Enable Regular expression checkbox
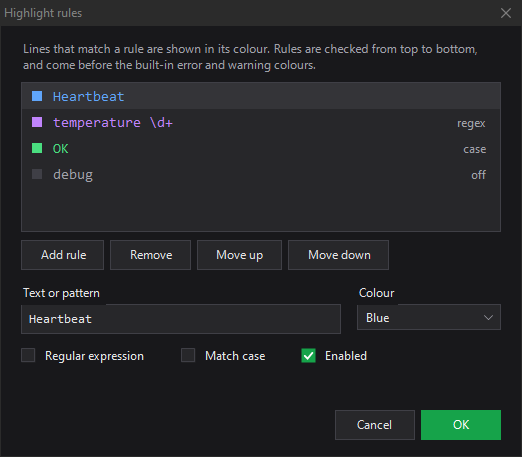The height and width of the screenshot is (457, 522). click(28, 355)
